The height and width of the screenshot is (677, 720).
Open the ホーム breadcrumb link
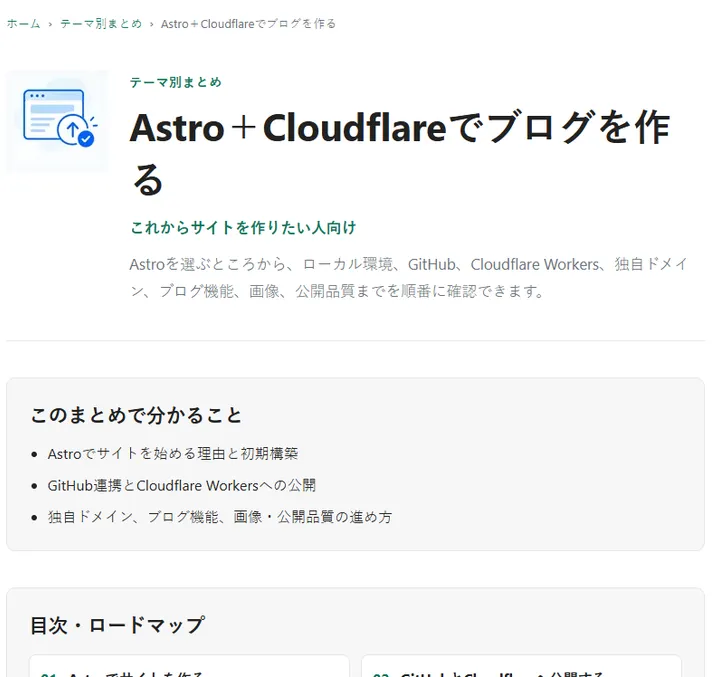[x=23, y=24]
